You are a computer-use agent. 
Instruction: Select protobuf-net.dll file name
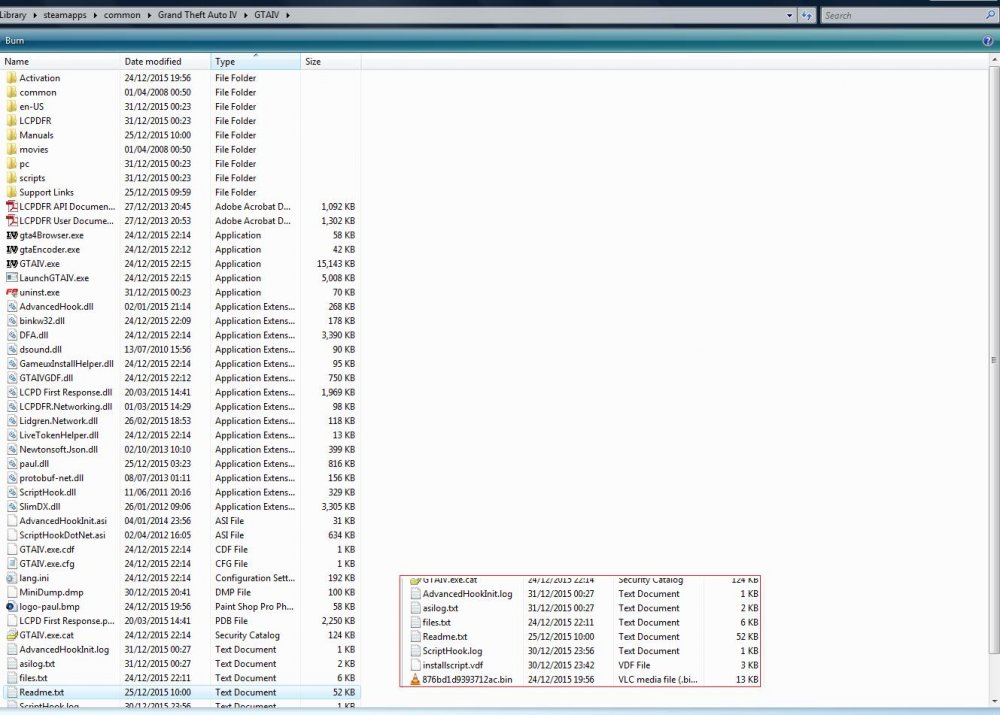click(x=52, y=478)
